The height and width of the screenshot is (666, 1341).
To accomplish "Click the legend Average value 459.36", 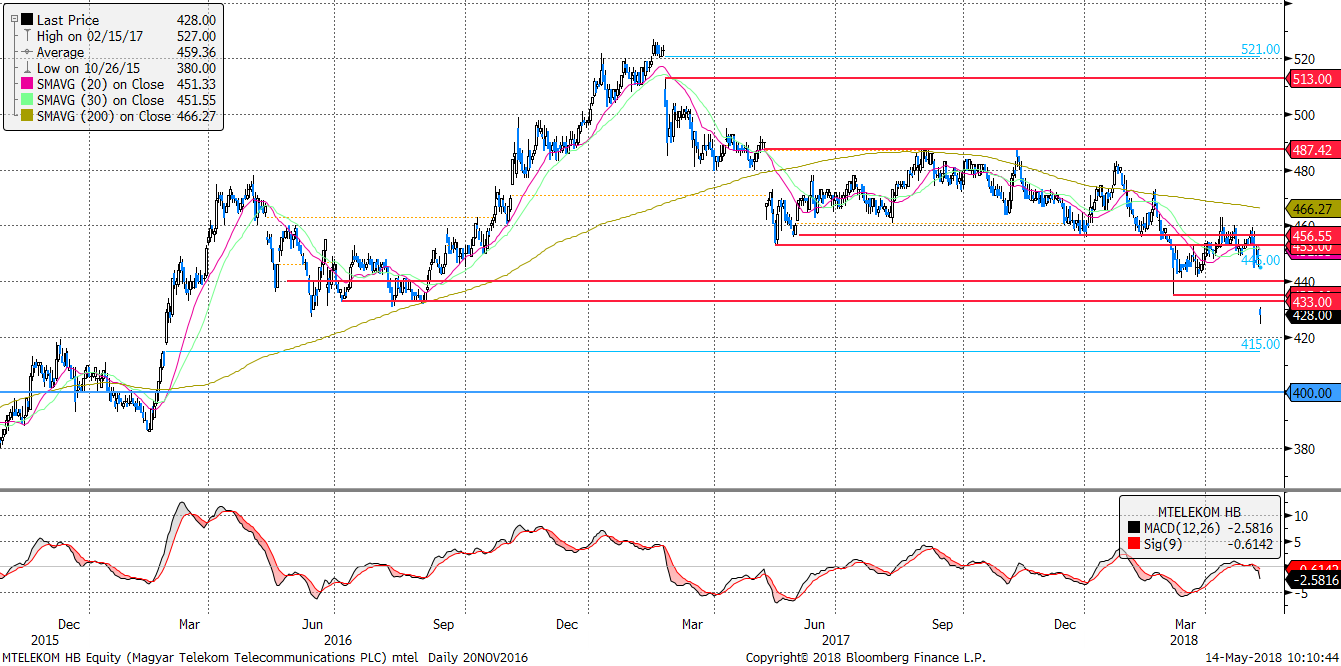I will coord(196,52).
